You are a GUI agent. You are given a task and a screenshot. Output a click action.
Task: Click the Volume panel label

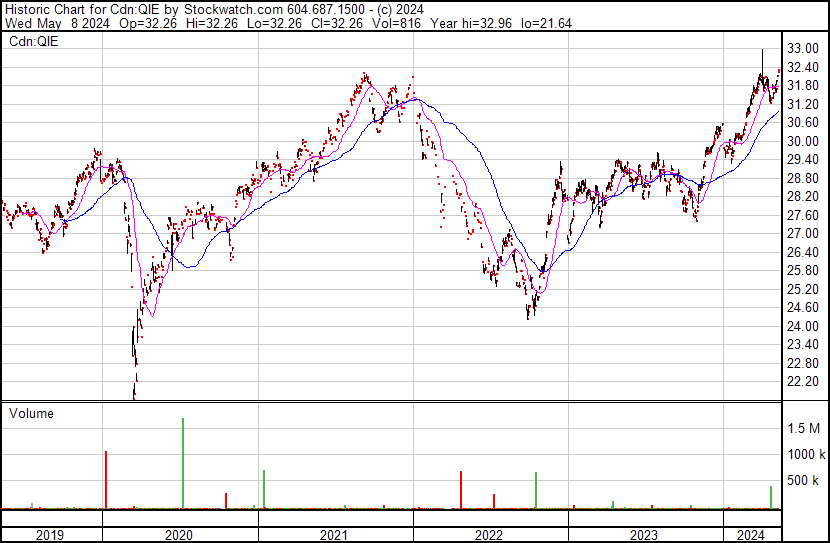tap(31, 413)
